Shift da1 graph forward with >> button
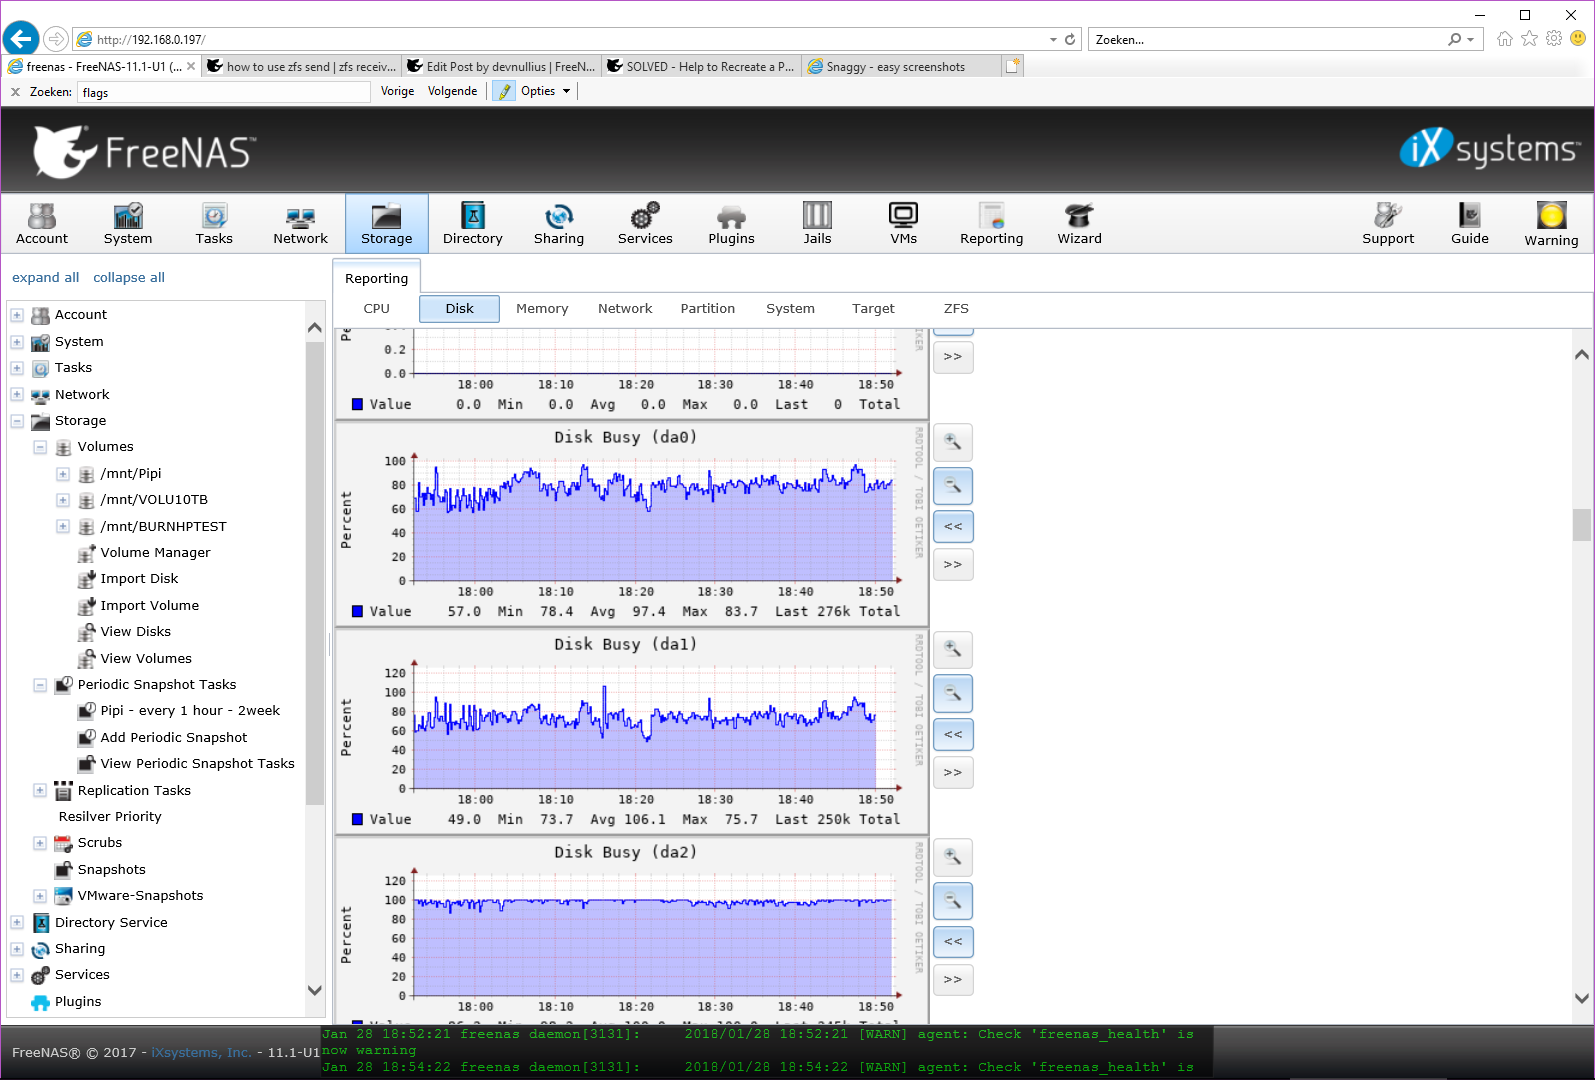 click(953, 772)
